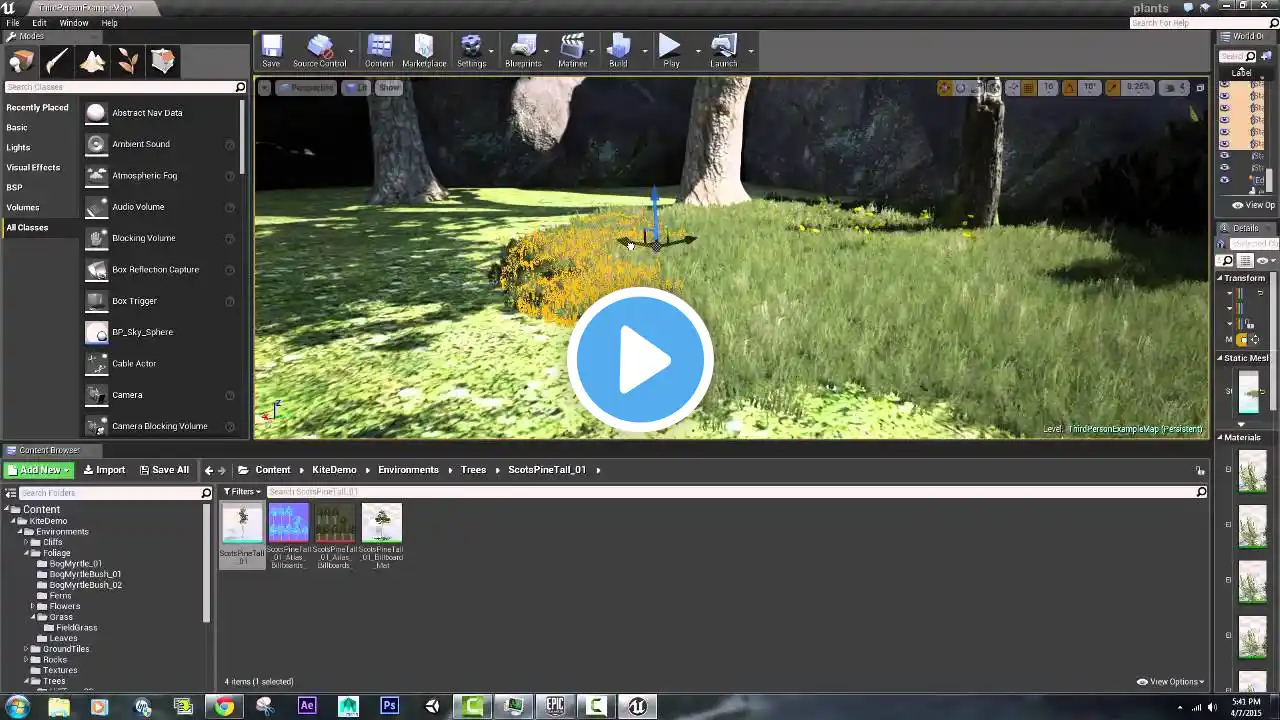The height and width of the screenshot is (720, 1280).
Task: Open the Add New dropdown
Action: 40,470
